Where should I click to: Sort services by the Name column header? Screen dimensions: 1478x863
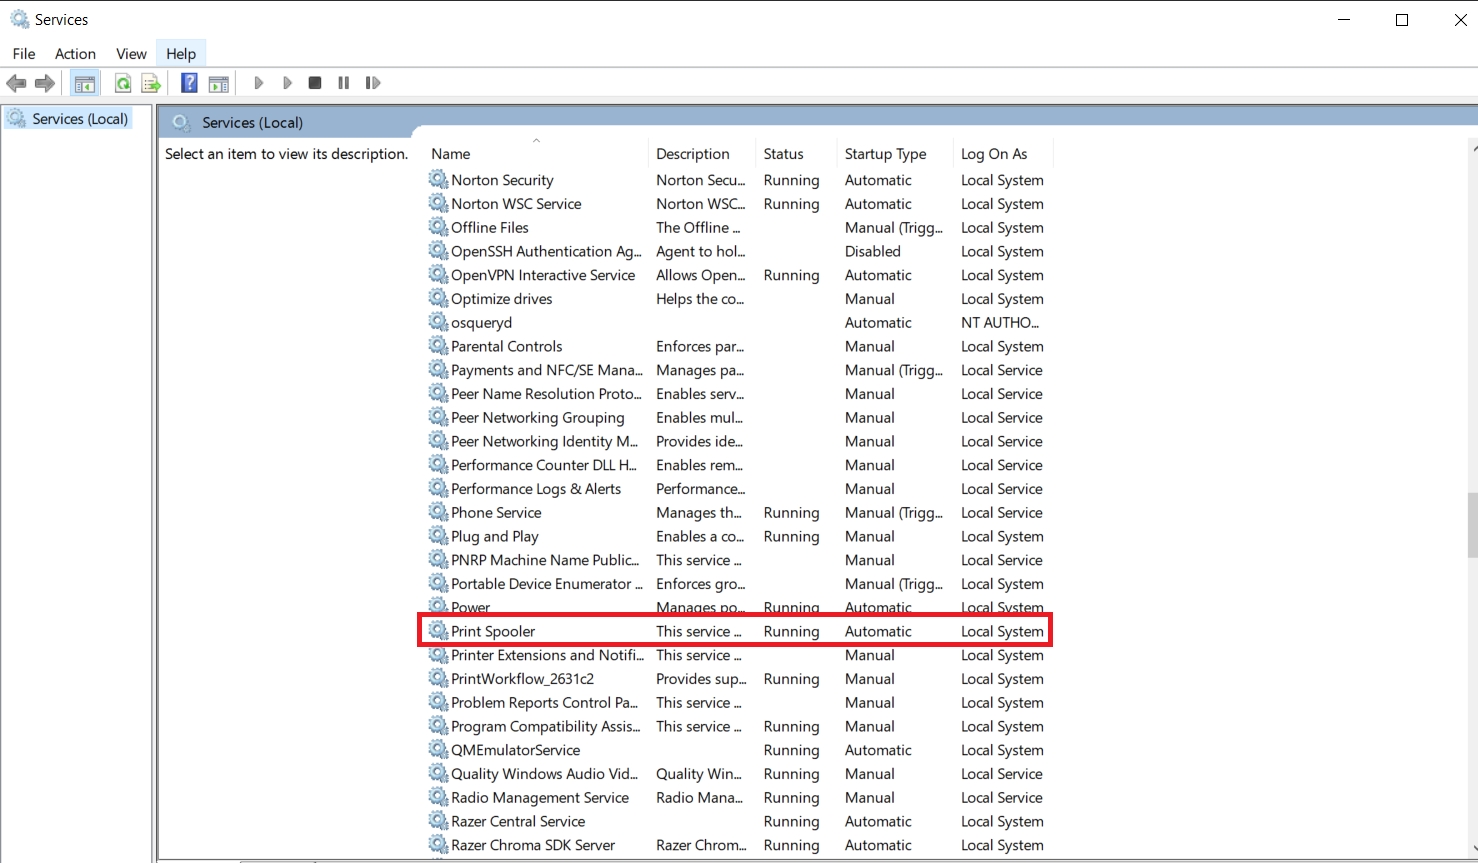coord(451,154)
